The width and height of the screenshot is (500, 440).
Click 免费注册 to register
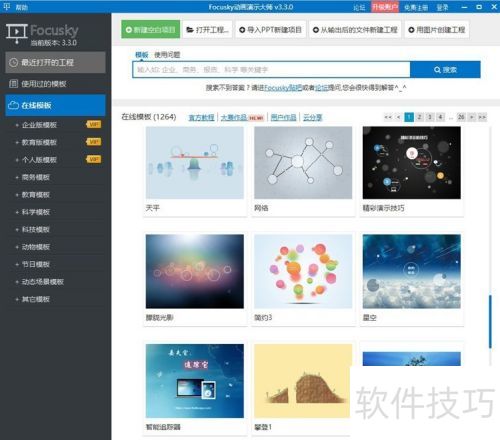point(416,7)
